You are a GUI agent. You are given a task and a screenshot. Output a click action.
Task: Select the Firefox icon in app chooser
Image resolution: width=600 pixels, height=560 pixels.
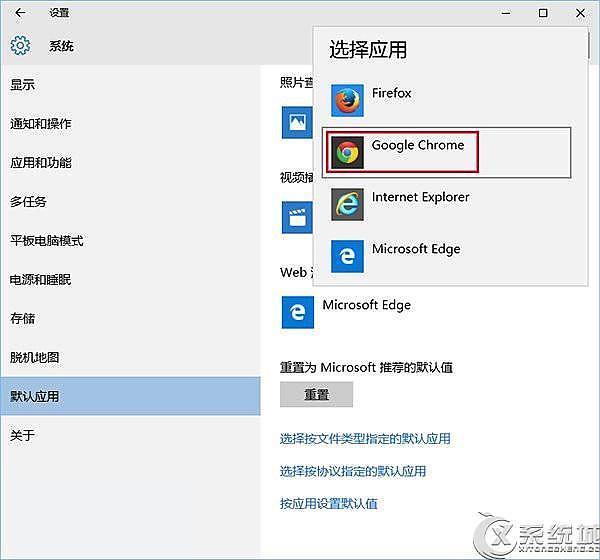click(347, 101)
